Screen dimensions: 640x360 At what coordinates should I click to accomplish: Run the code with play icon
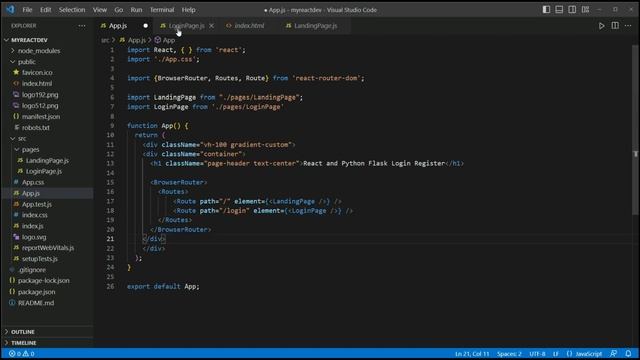coord(602,26)
